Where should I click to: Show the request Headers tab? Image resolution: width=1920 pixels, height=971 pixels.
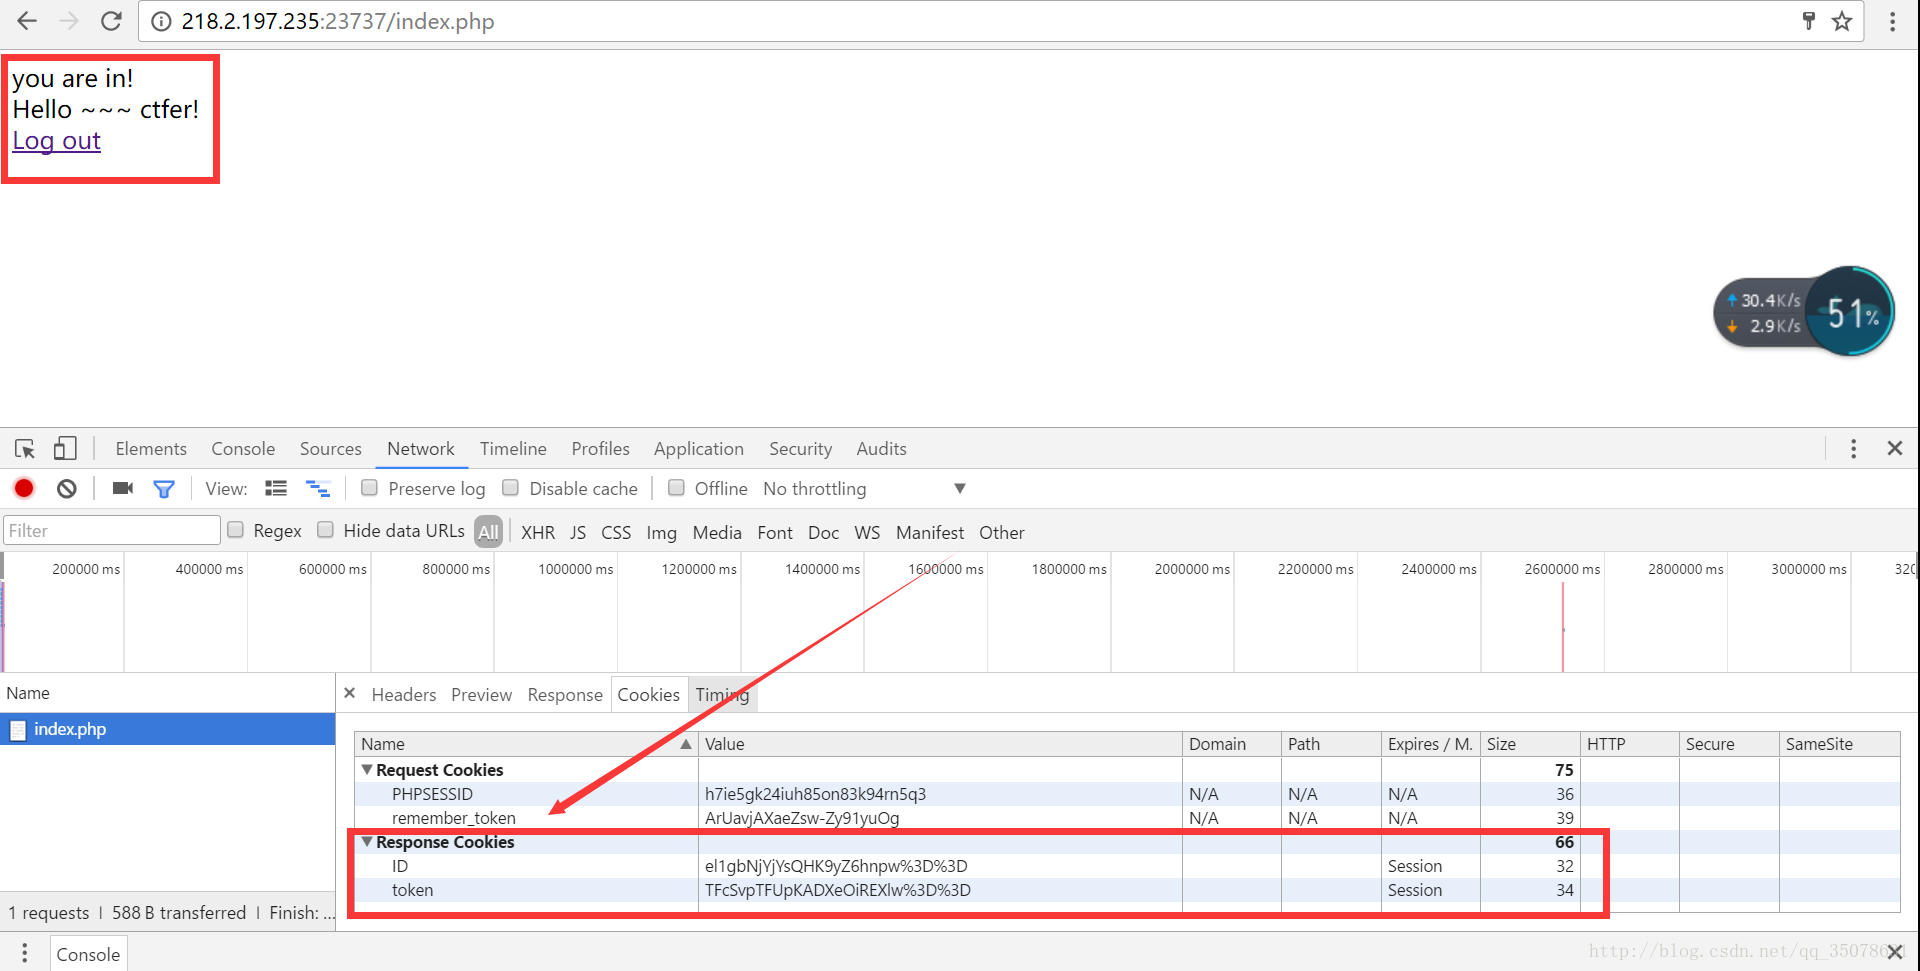click(404, 695)
